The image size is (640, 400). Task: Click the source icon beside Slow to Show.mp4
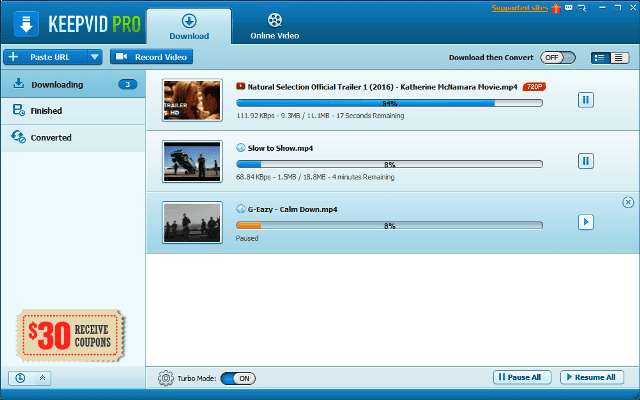pyautogui.click(x=241, y=148)
